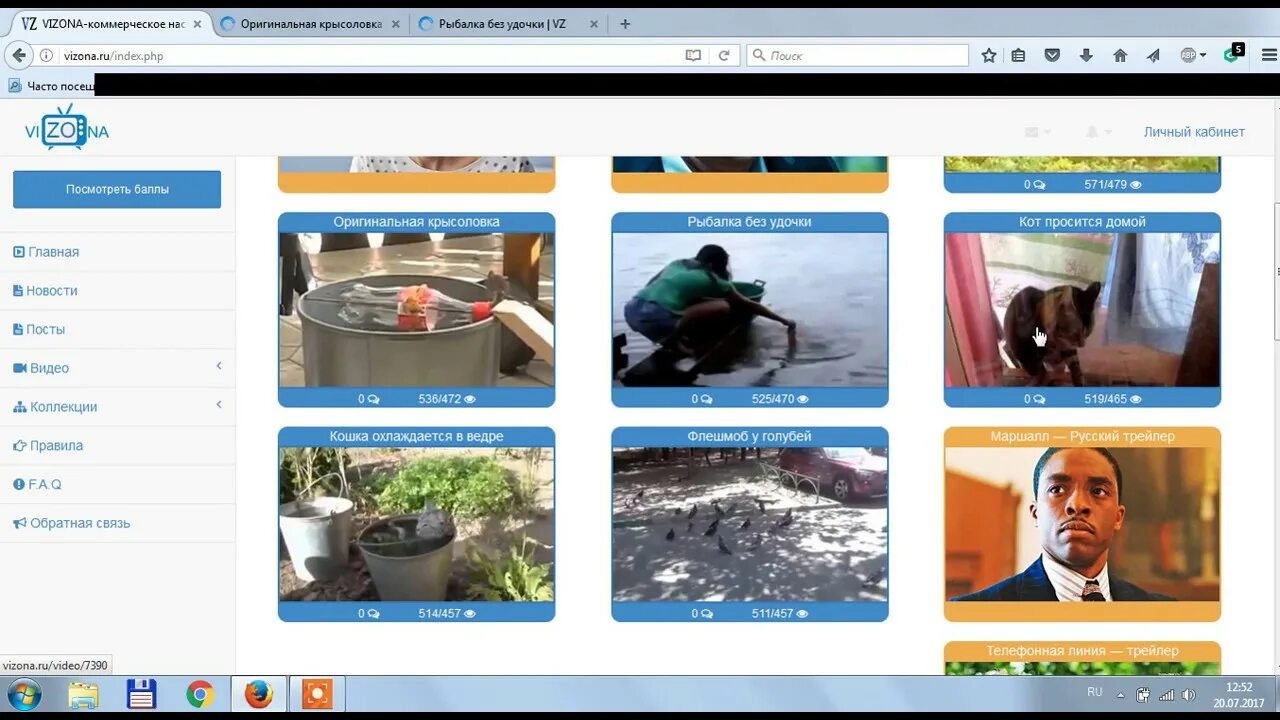Image resolution: width=1280 pixels, height=720 pixels.
Task: Expand the Коллекции sidebar chevron
Action: pos(219,405)
